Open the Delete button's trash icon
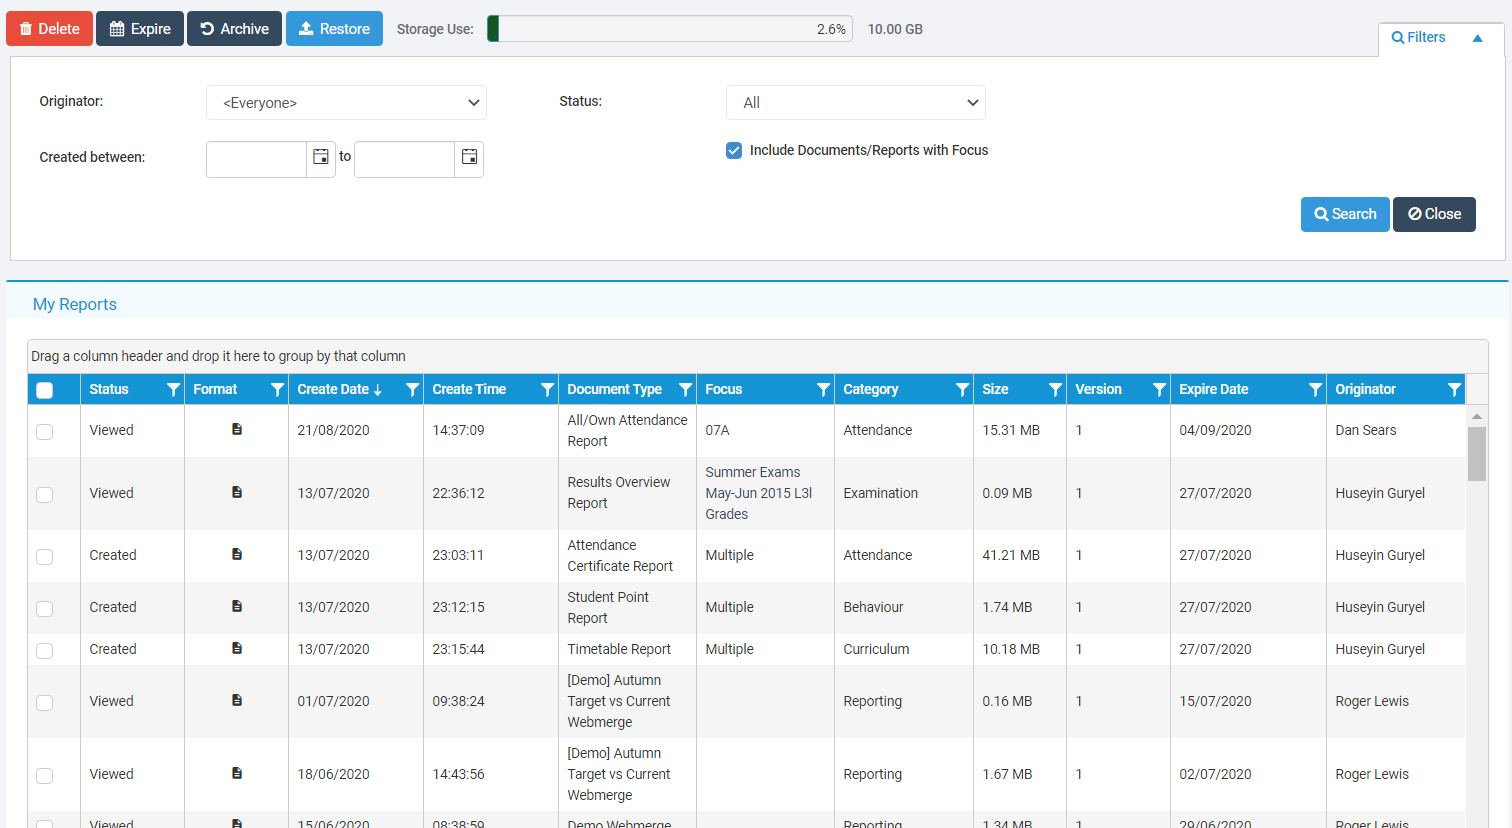The width and height of the screenshot is (1512, 828). (28, 28)
